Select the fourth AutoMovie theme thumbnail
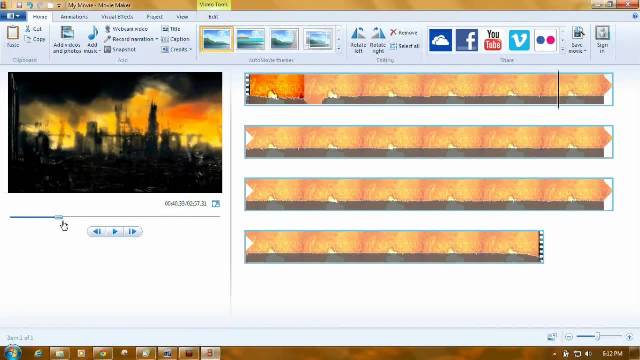 [x=318, y=39]
